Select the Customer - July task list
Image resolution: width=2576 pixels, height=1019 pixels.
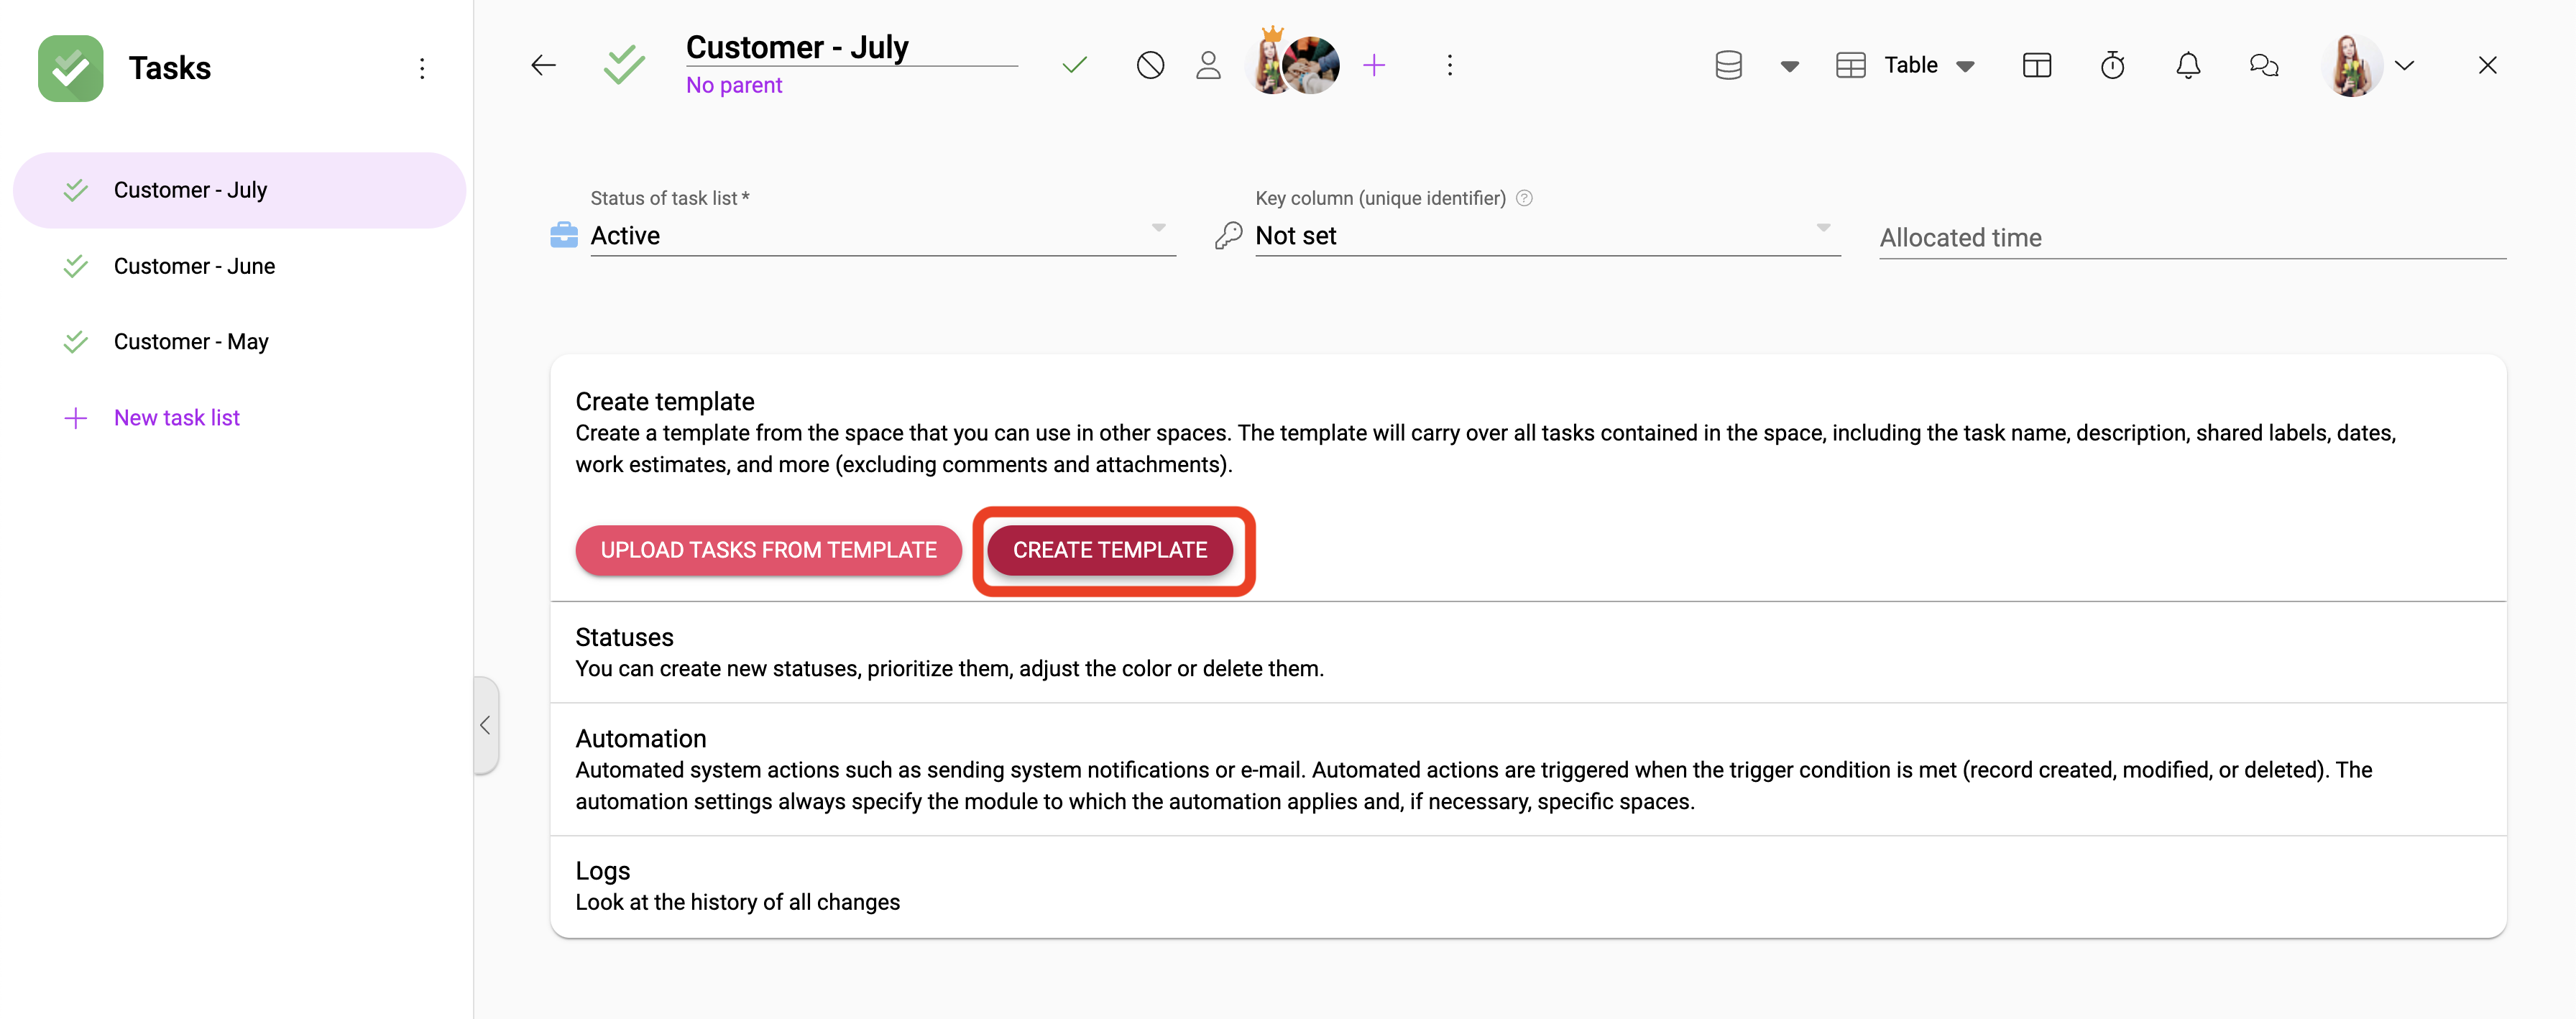coord(239,190)
